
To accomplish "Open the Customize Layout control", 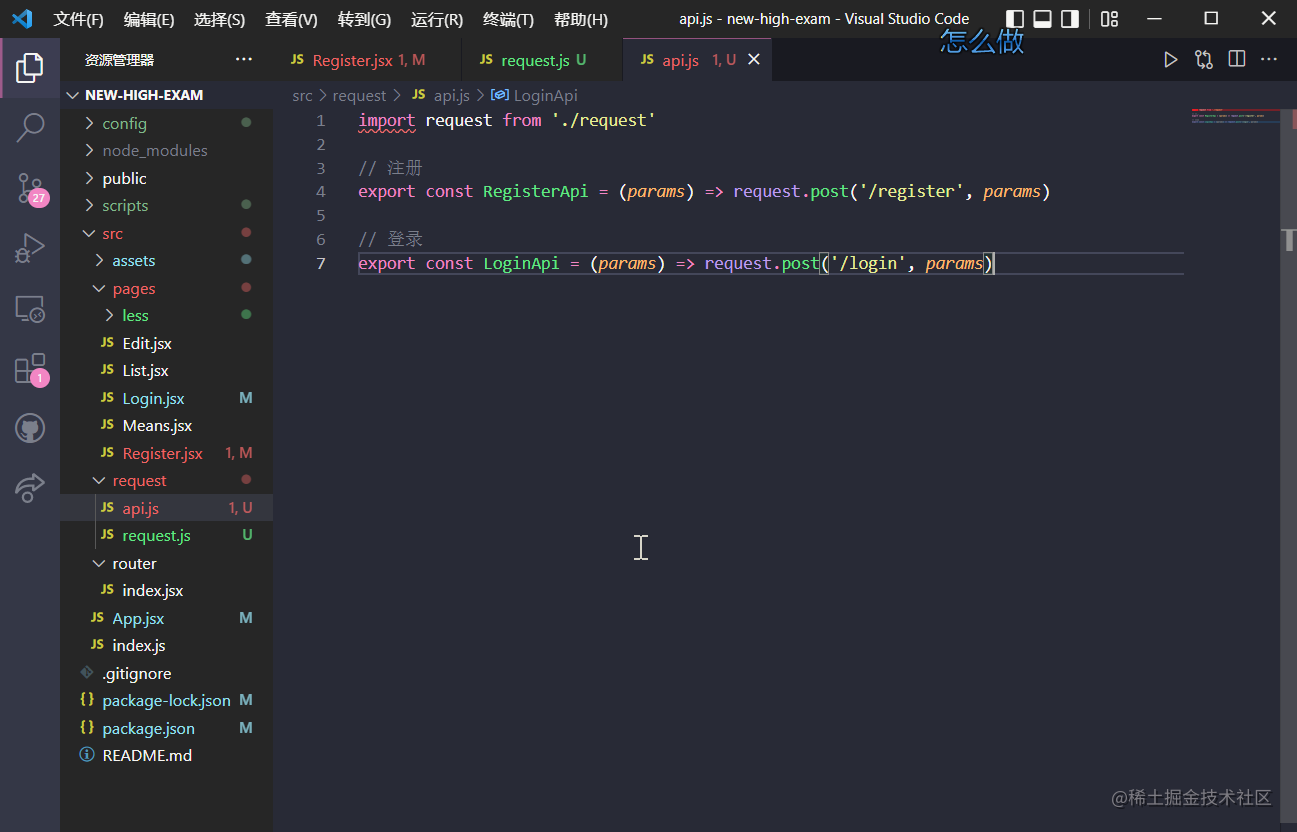I will click(1109, 18).
